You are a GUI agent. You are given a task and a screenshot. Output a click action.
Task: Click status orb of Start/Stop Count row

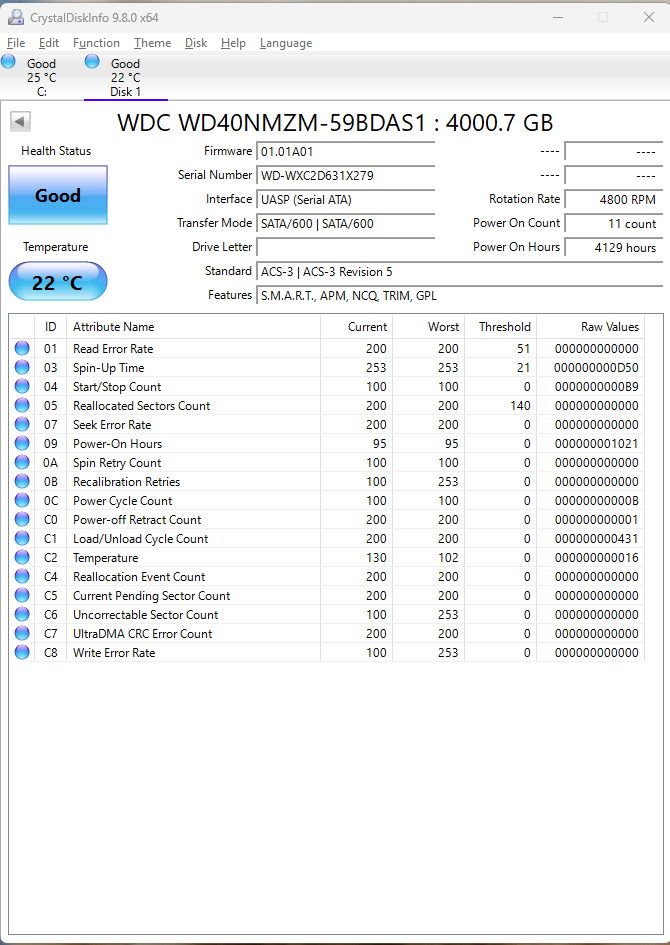tap(22, 386)
